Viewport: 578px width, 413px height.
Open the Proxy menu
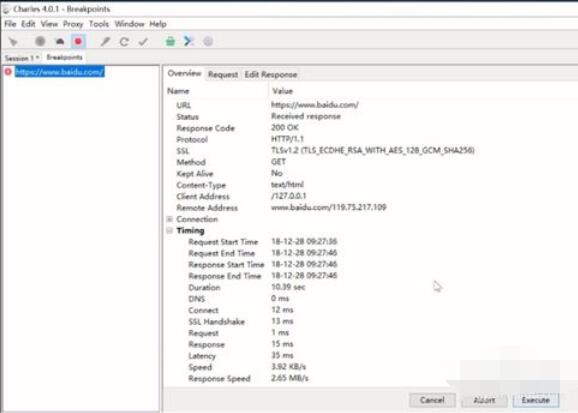(x=73, y=24)
